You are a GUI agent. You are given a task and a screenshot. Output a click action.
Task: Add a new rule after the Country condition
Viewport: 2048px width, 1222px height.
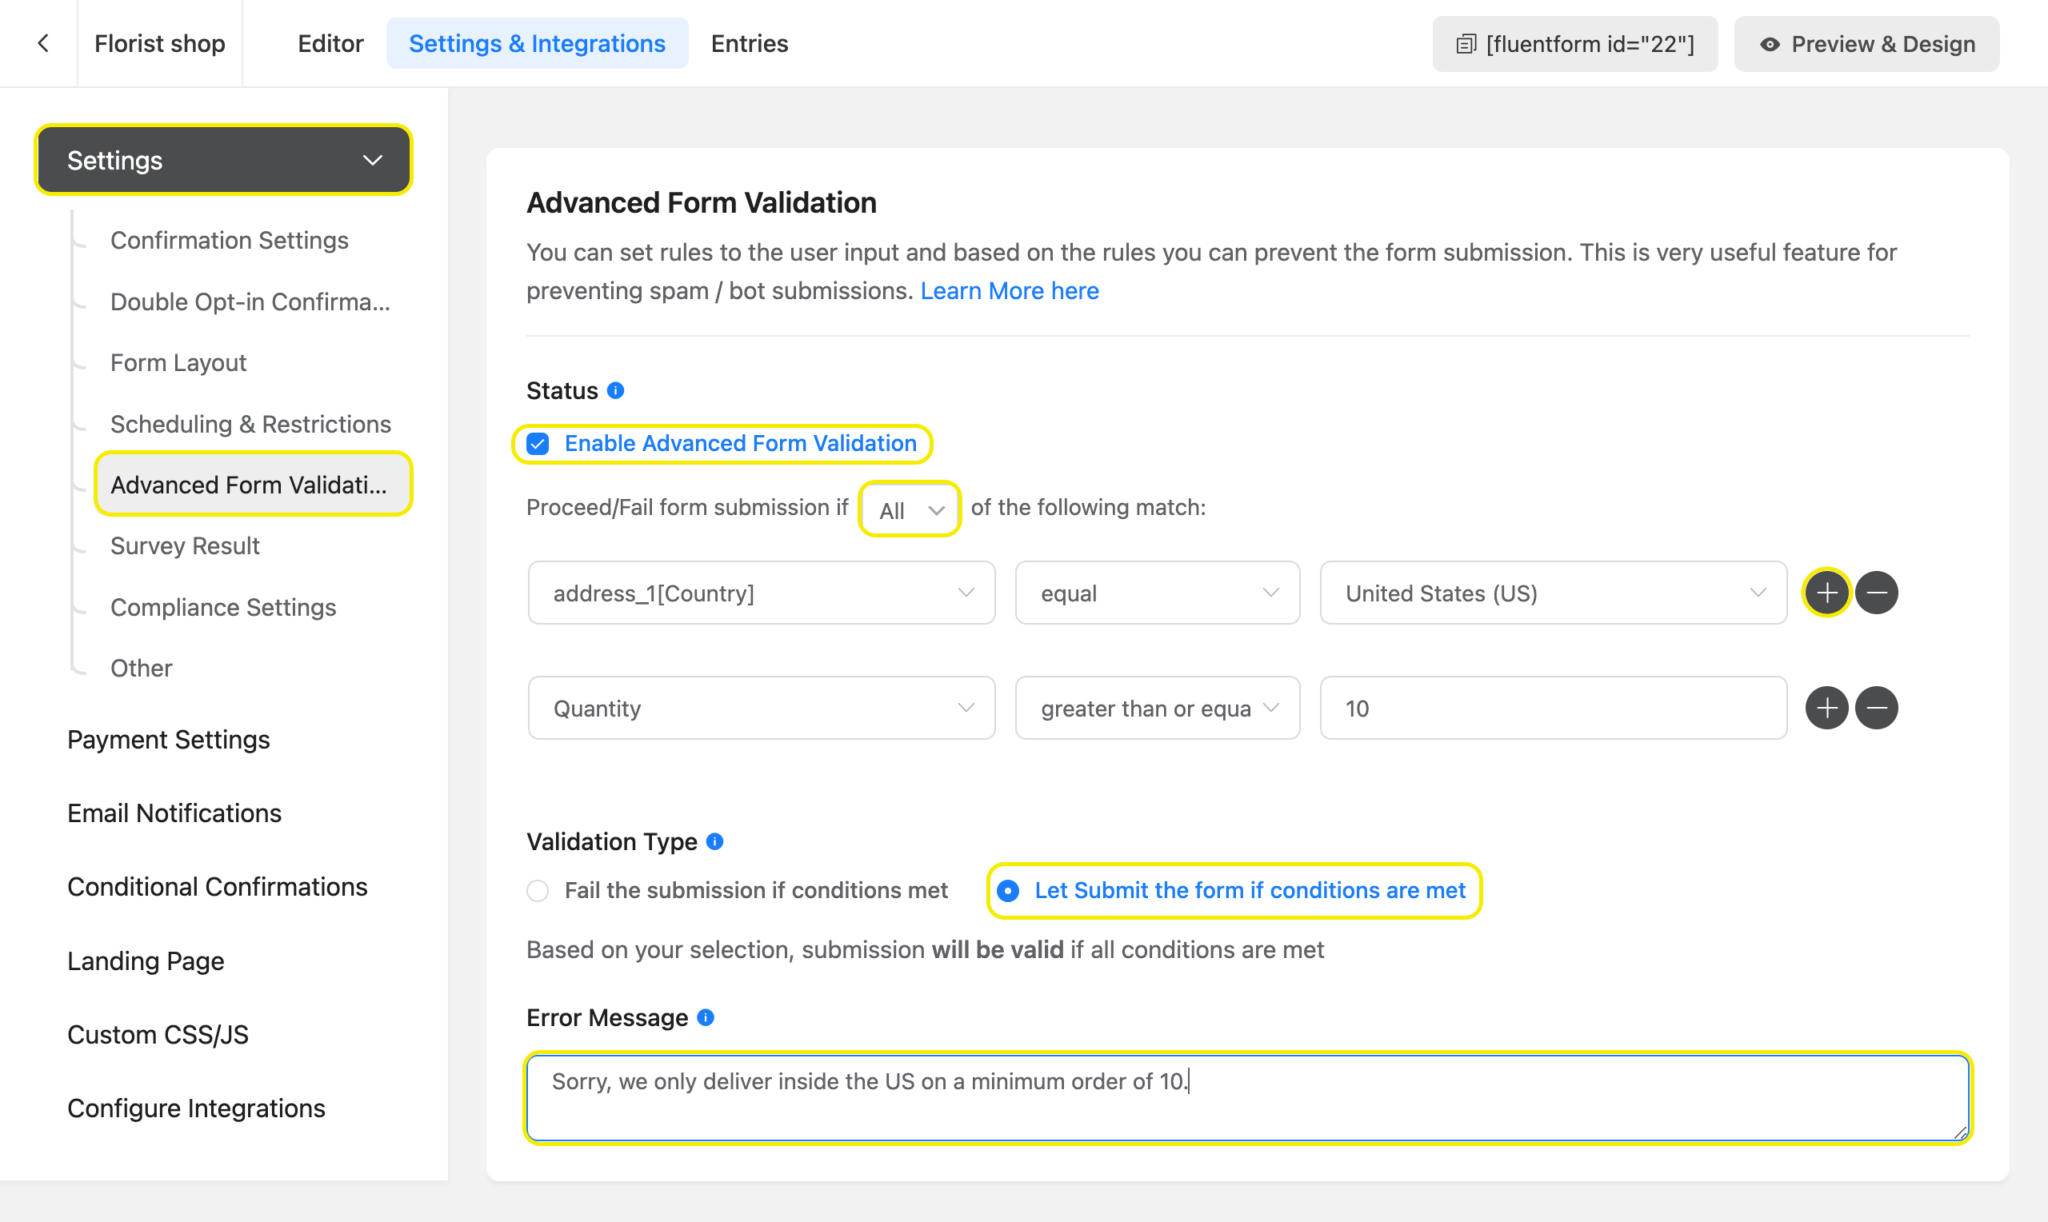(x=1825, y=592)
